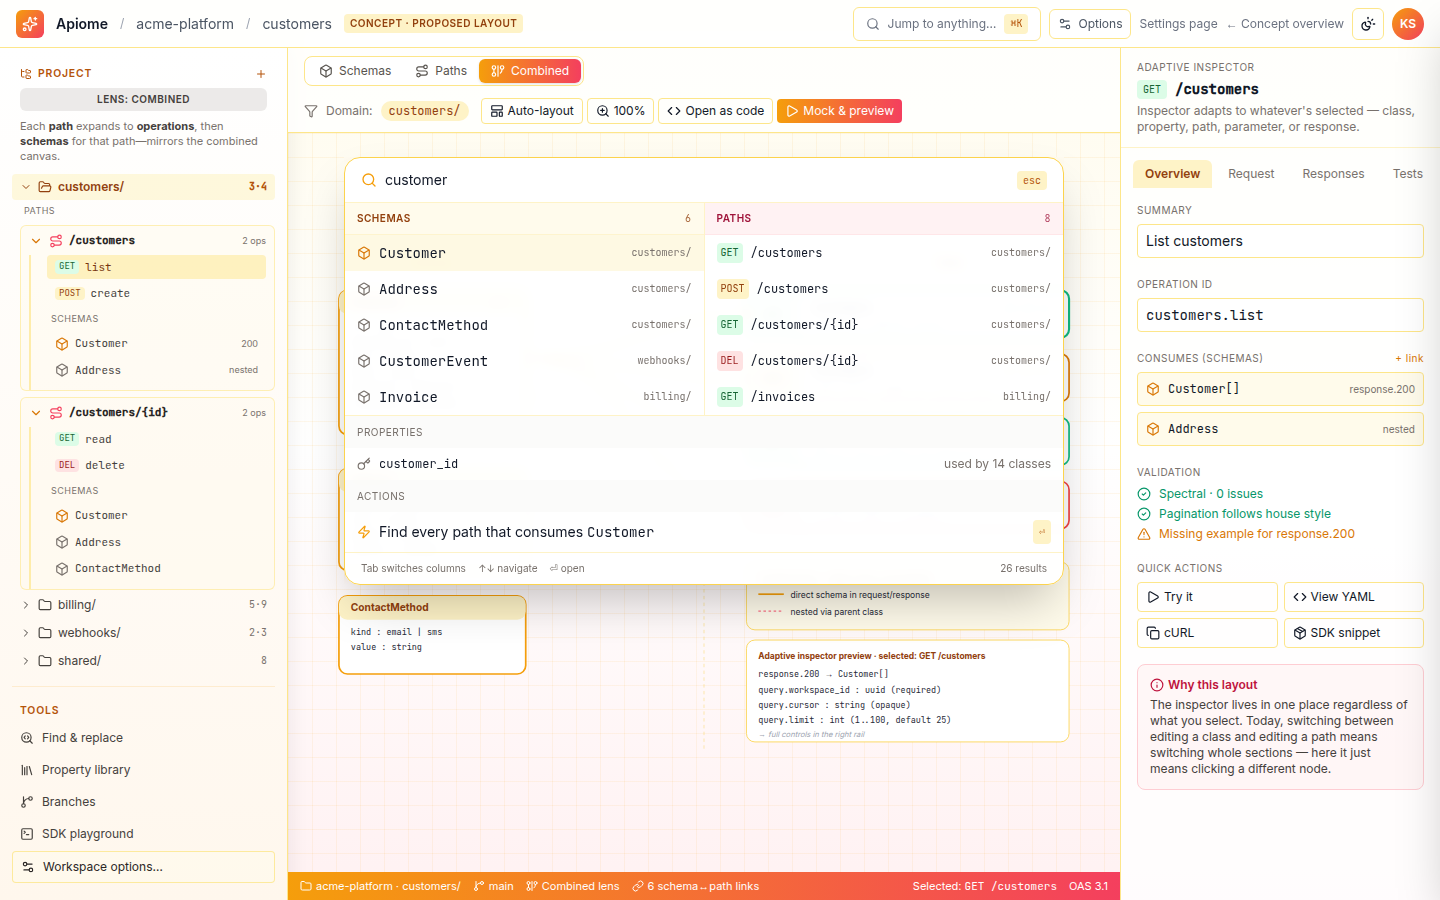Screen dimensions: 1440x900
Task: Choose the Customer schema result
Action: [x=525, y=253]
